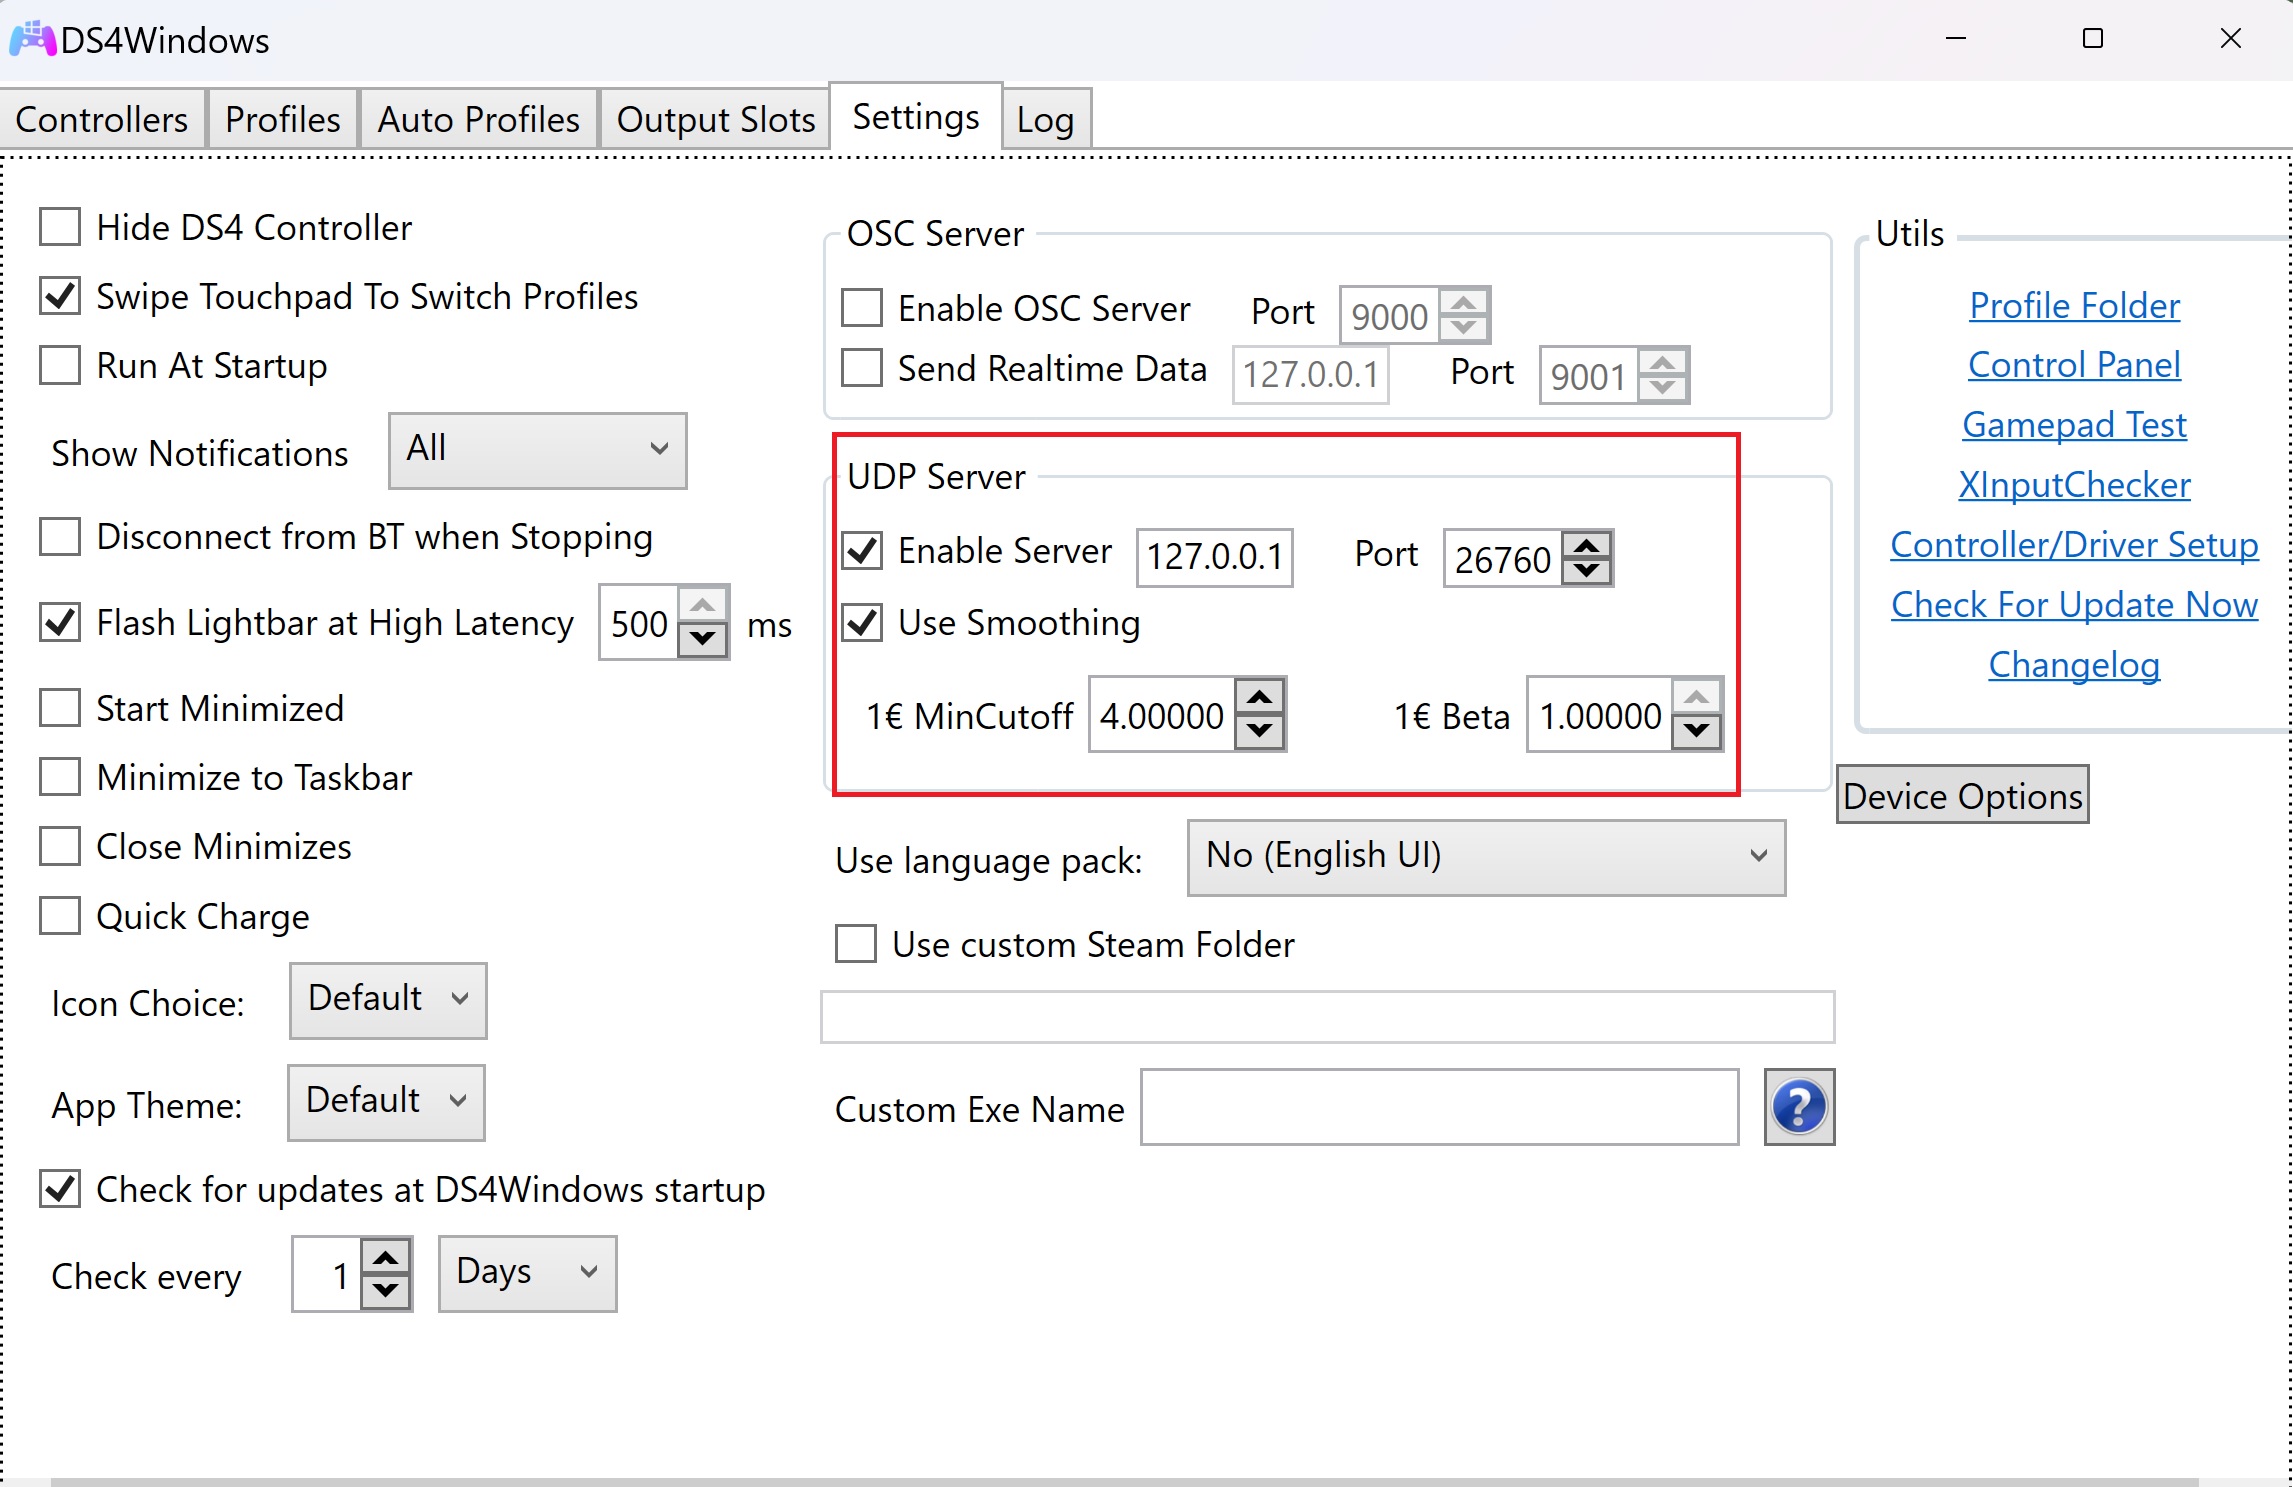This screenshot has width=2293, height=1487.
Task: Uncheck Swipe Touchpad To Switch Profiles
Action: [x=60, y=296]
